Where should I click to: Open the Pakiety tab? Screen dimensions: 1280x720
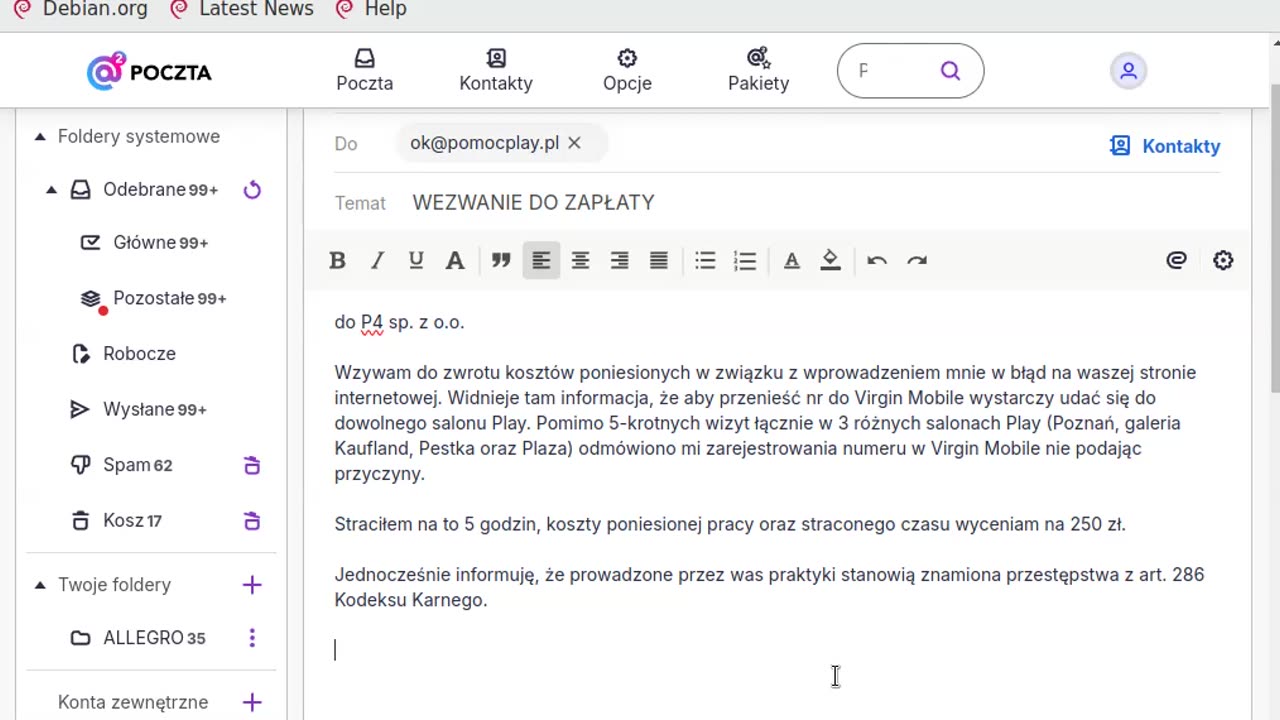[x=758, y=71]
